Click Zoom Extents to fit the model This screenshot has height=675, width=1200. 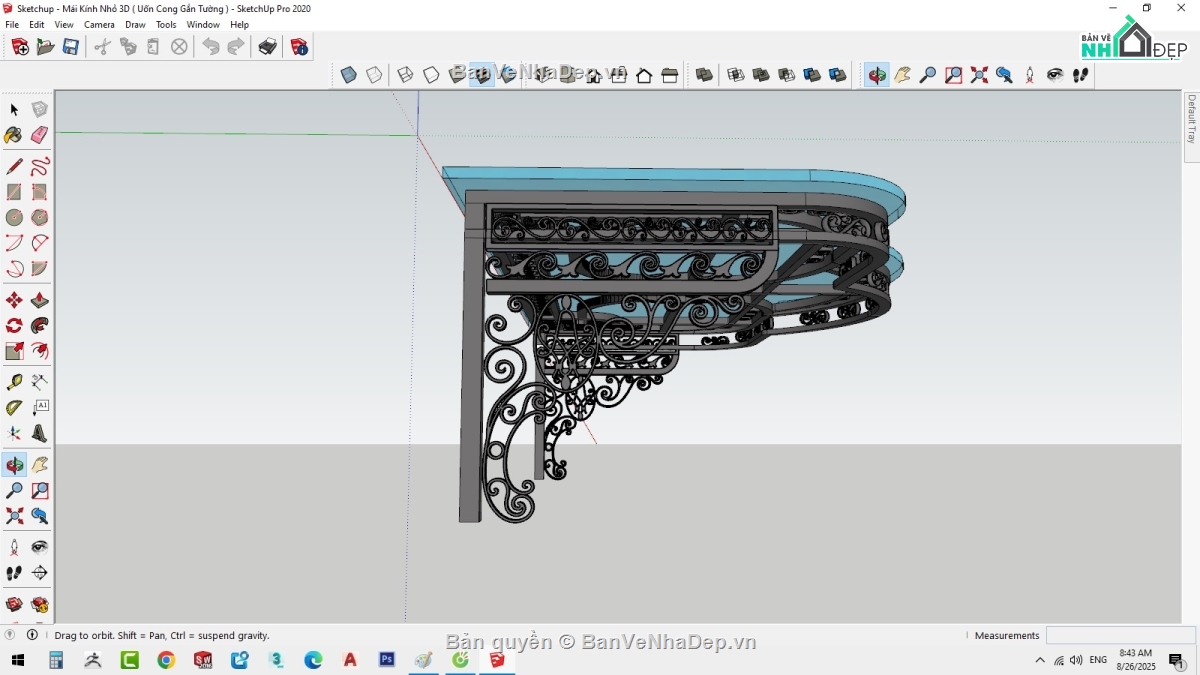[979, 74]
